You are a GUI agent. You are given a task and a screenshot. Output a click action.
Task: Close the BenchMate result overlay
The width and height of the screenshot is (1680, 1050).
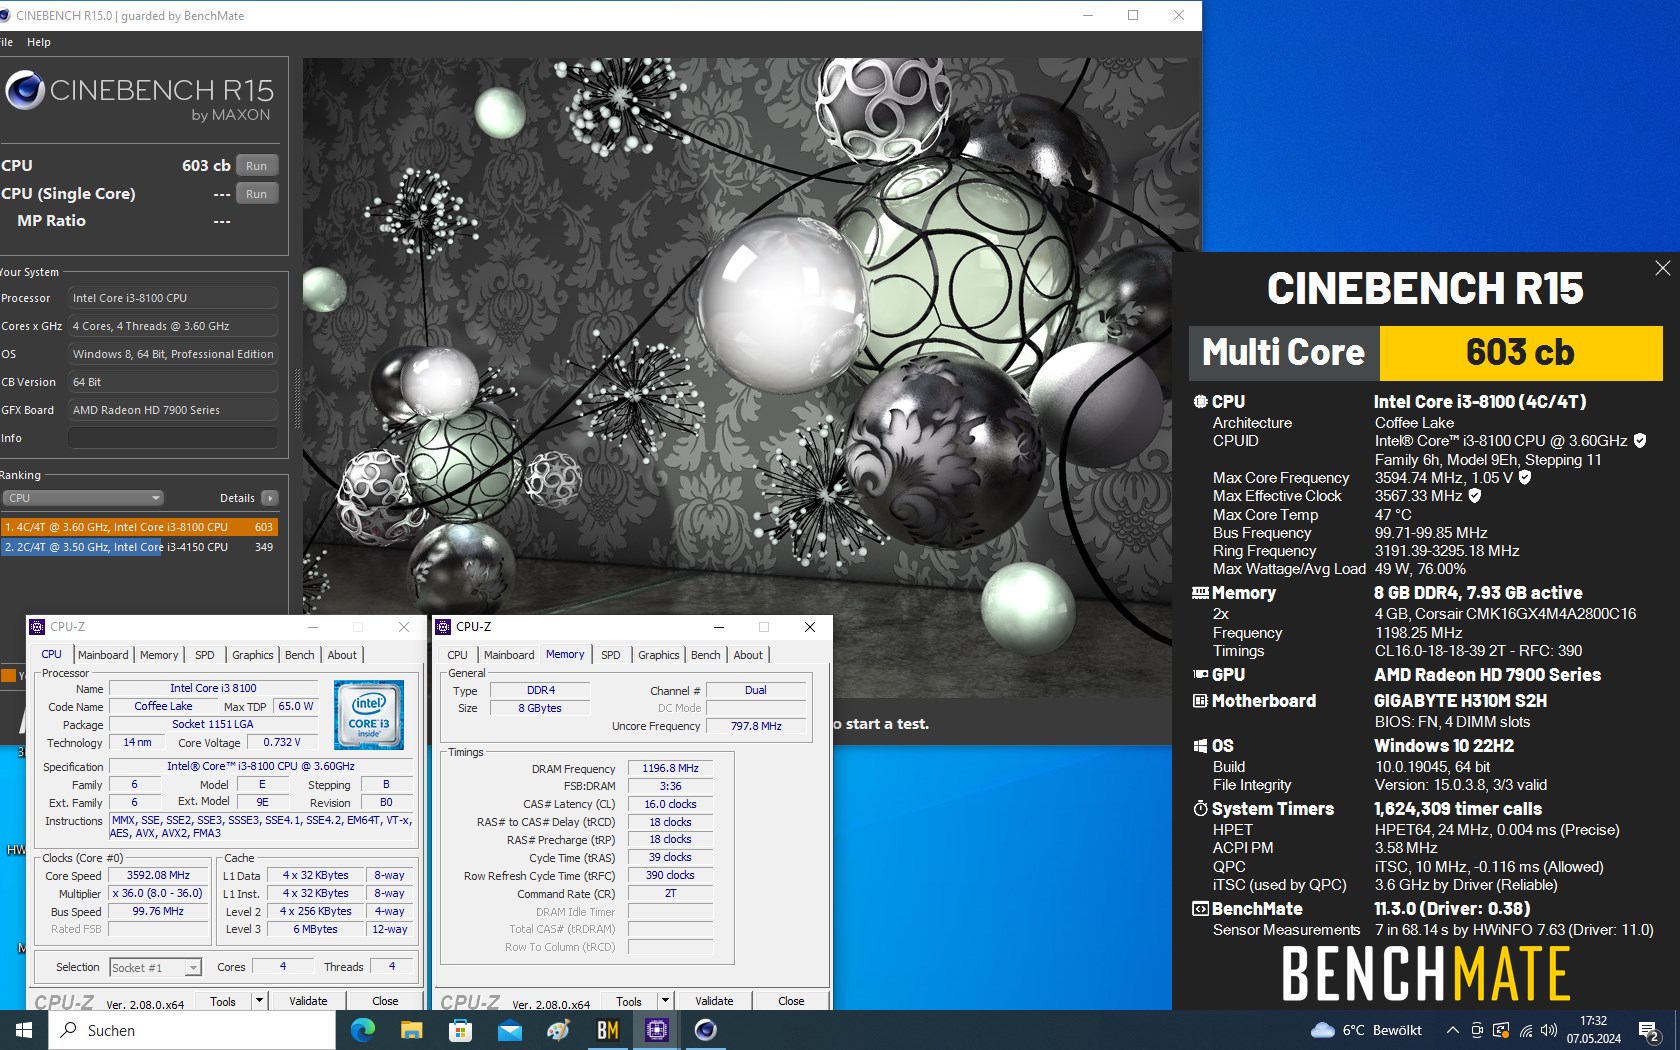1662,268
